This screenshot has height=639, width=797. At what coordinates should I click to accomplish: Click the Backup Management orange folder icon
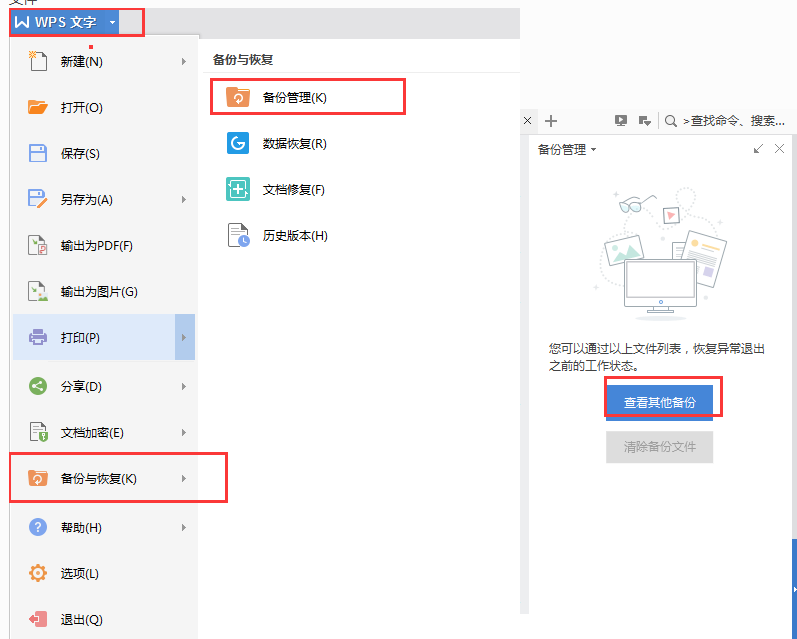coord(238,97)
